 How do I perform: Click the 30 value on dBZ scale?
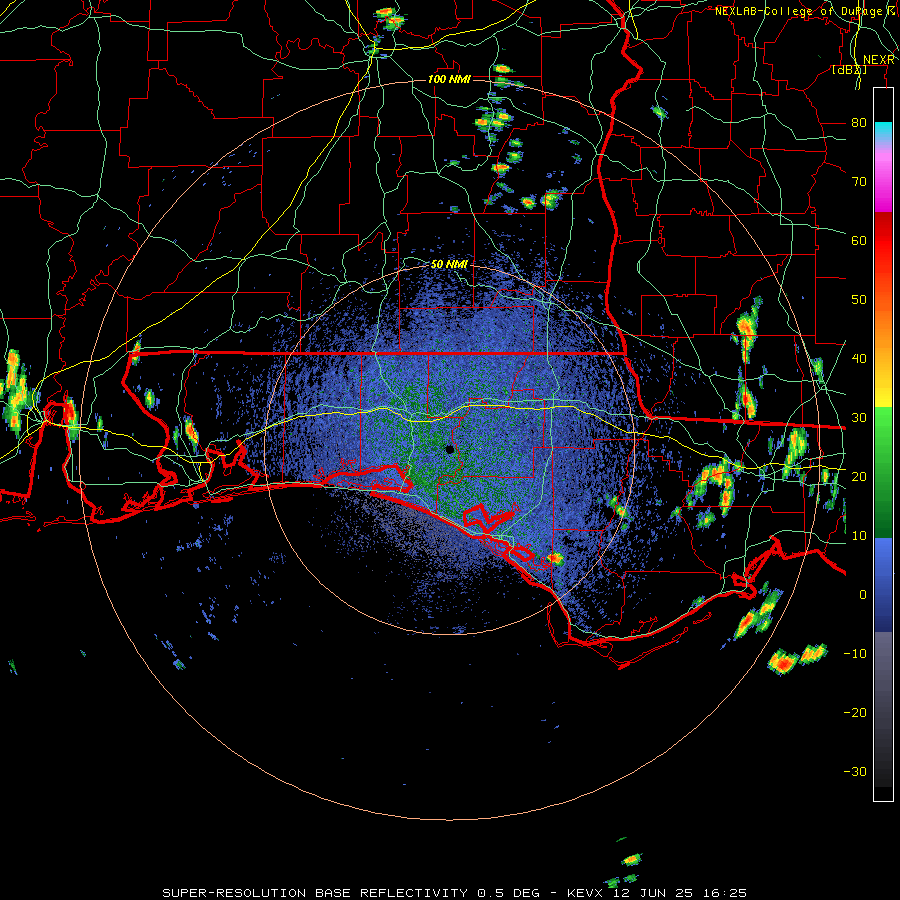coord(859,418)
